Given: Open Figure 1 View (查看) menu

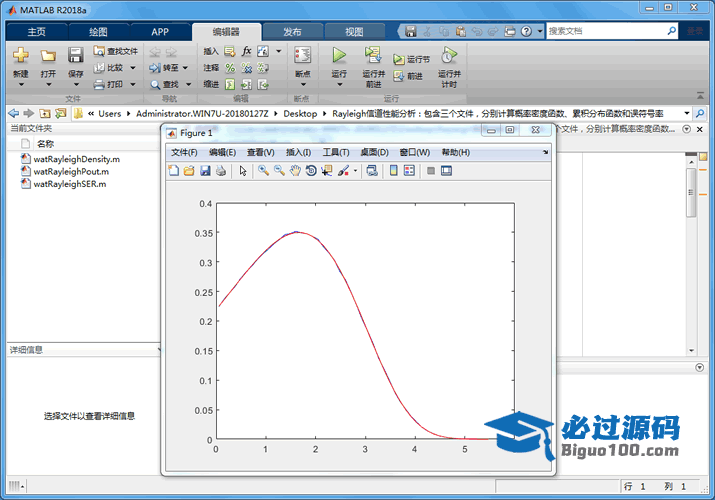Looking at the screenshot, I should [261, 152].
